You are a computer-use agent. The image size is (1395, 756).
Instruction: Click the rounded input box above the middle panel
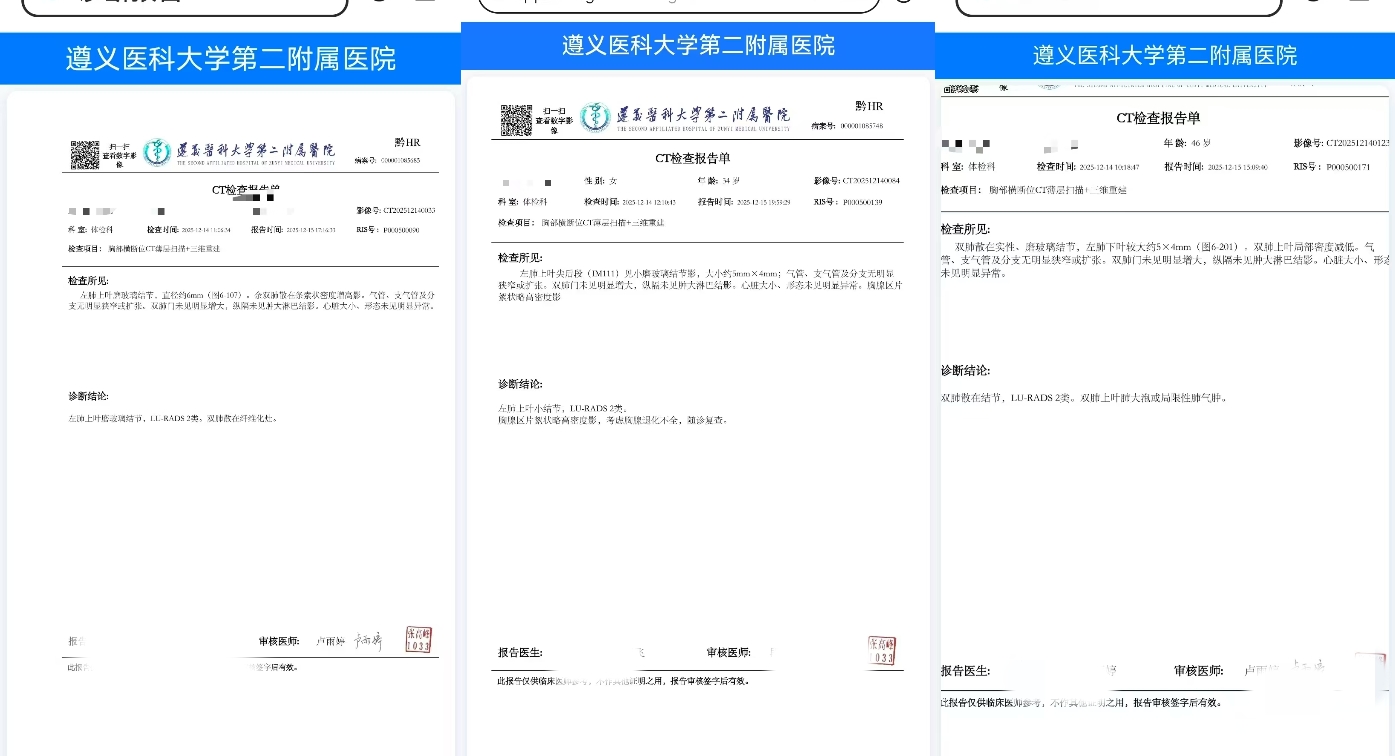click(x=678, y=4)
